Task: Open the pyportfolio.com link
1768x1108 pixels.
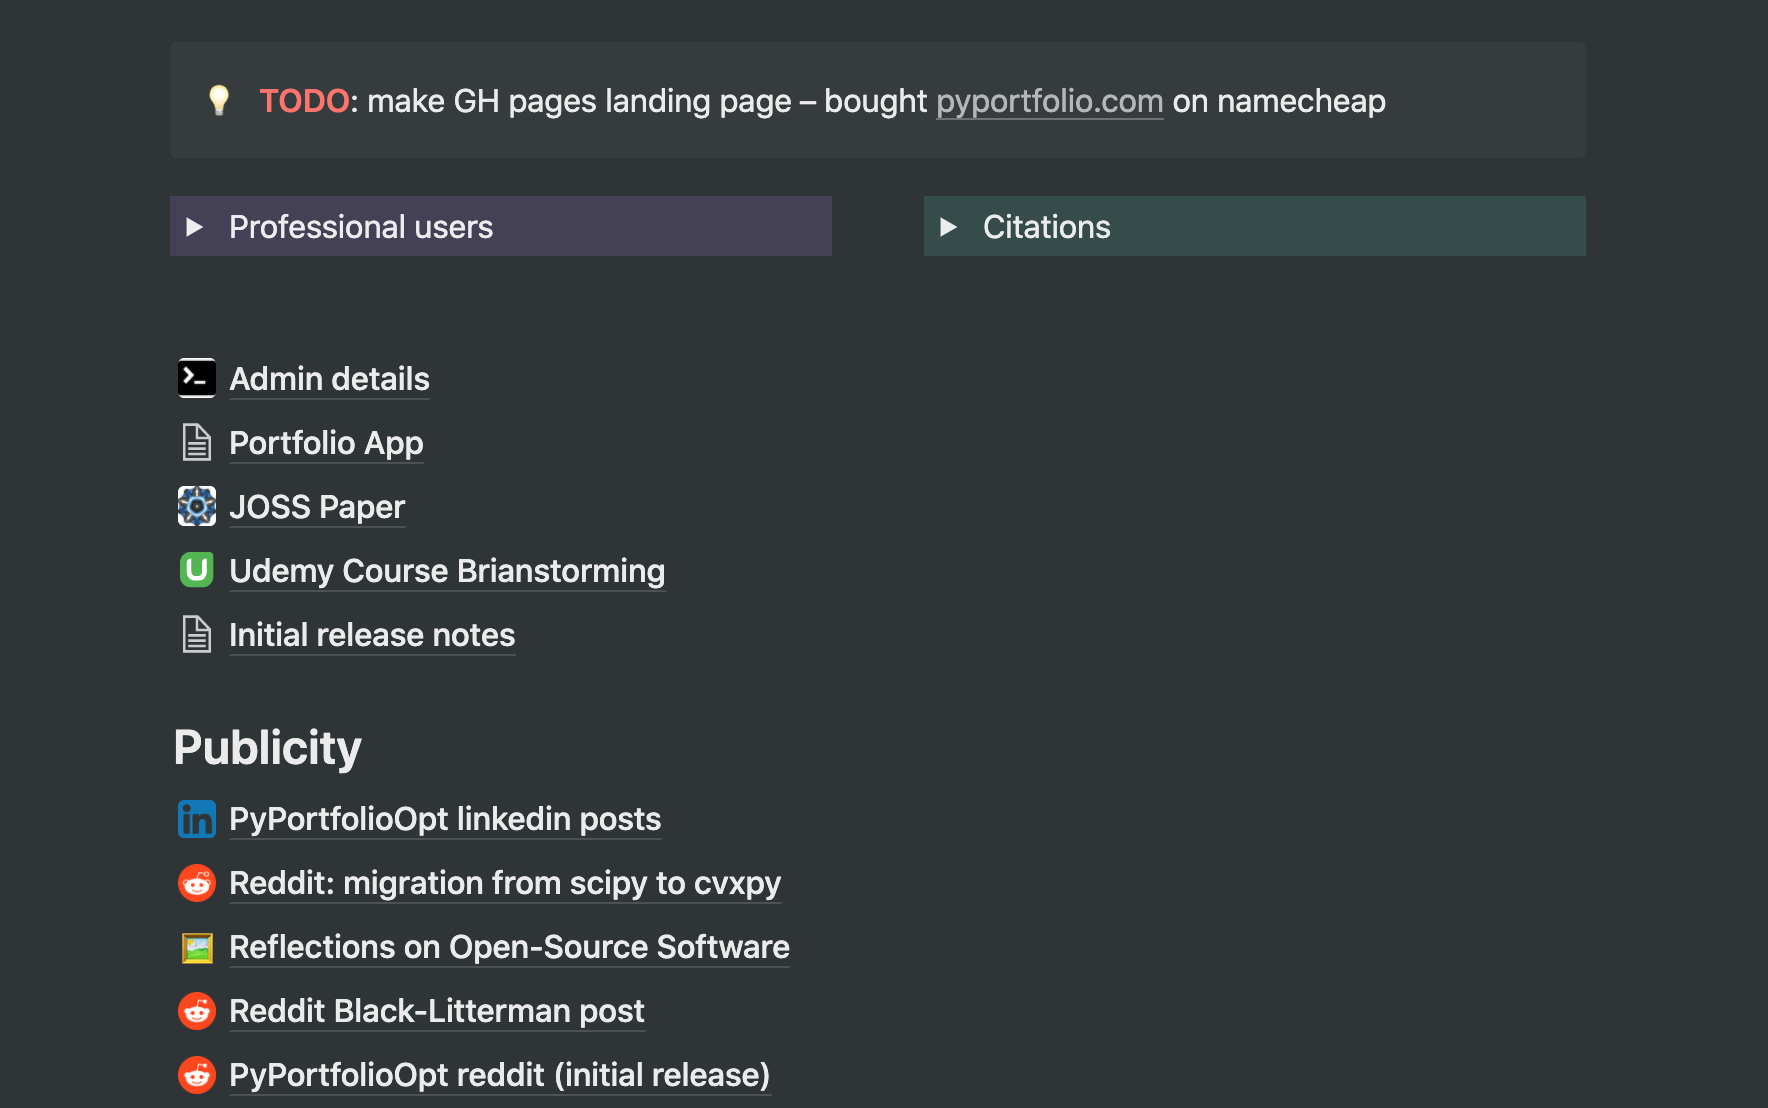Action: coord(1049,101)
